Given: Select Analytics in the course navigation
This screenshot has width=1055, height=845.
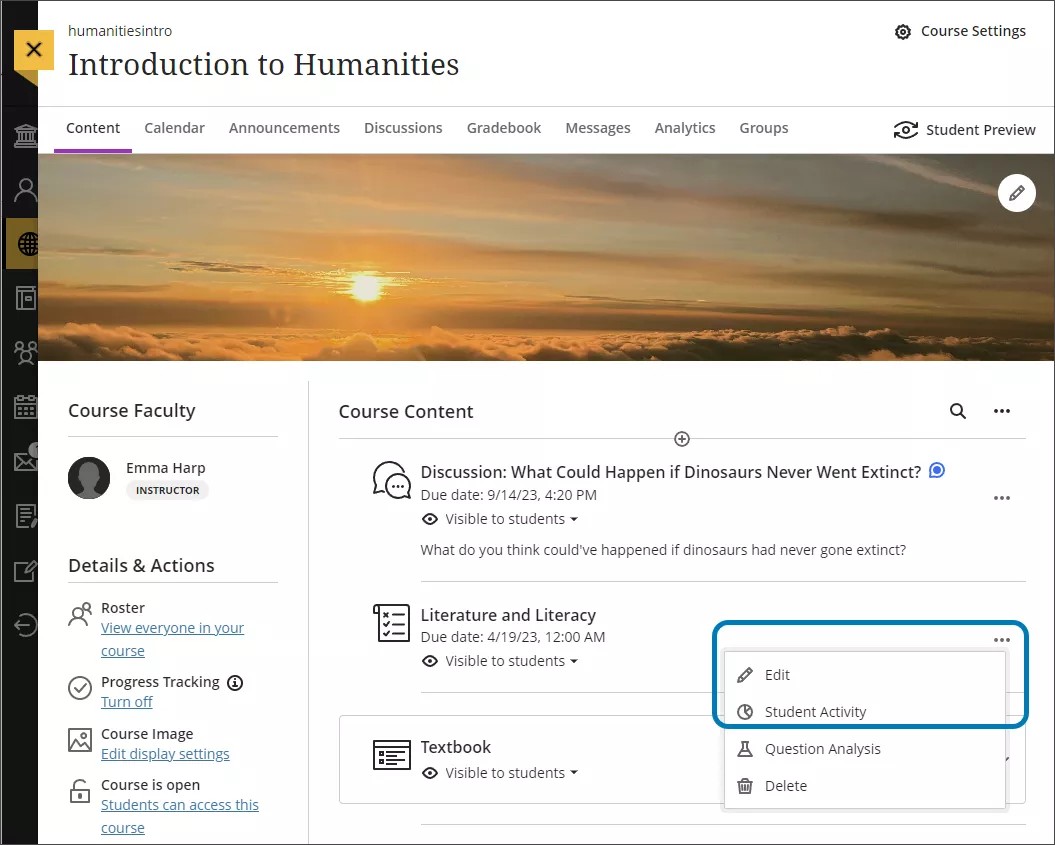Looking at the screenshot, I should coord(685,128).
